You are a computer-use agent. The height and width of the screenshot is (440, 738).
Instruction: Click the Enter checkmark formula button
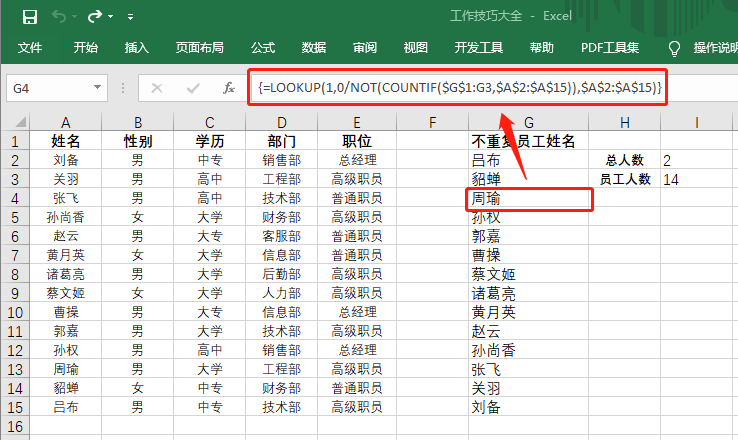point(193,88)
